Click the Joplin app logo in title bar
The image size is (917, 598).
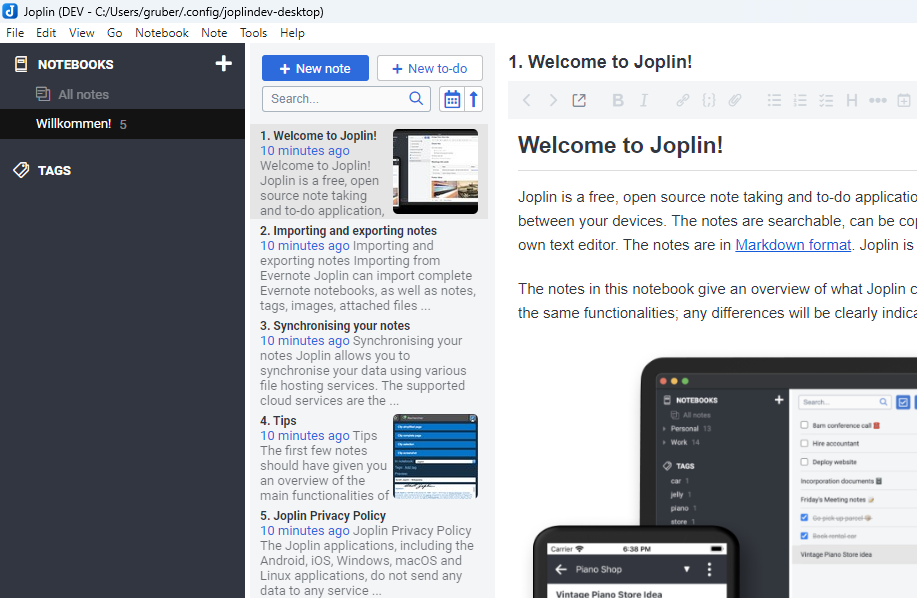[x=10, y=11]
